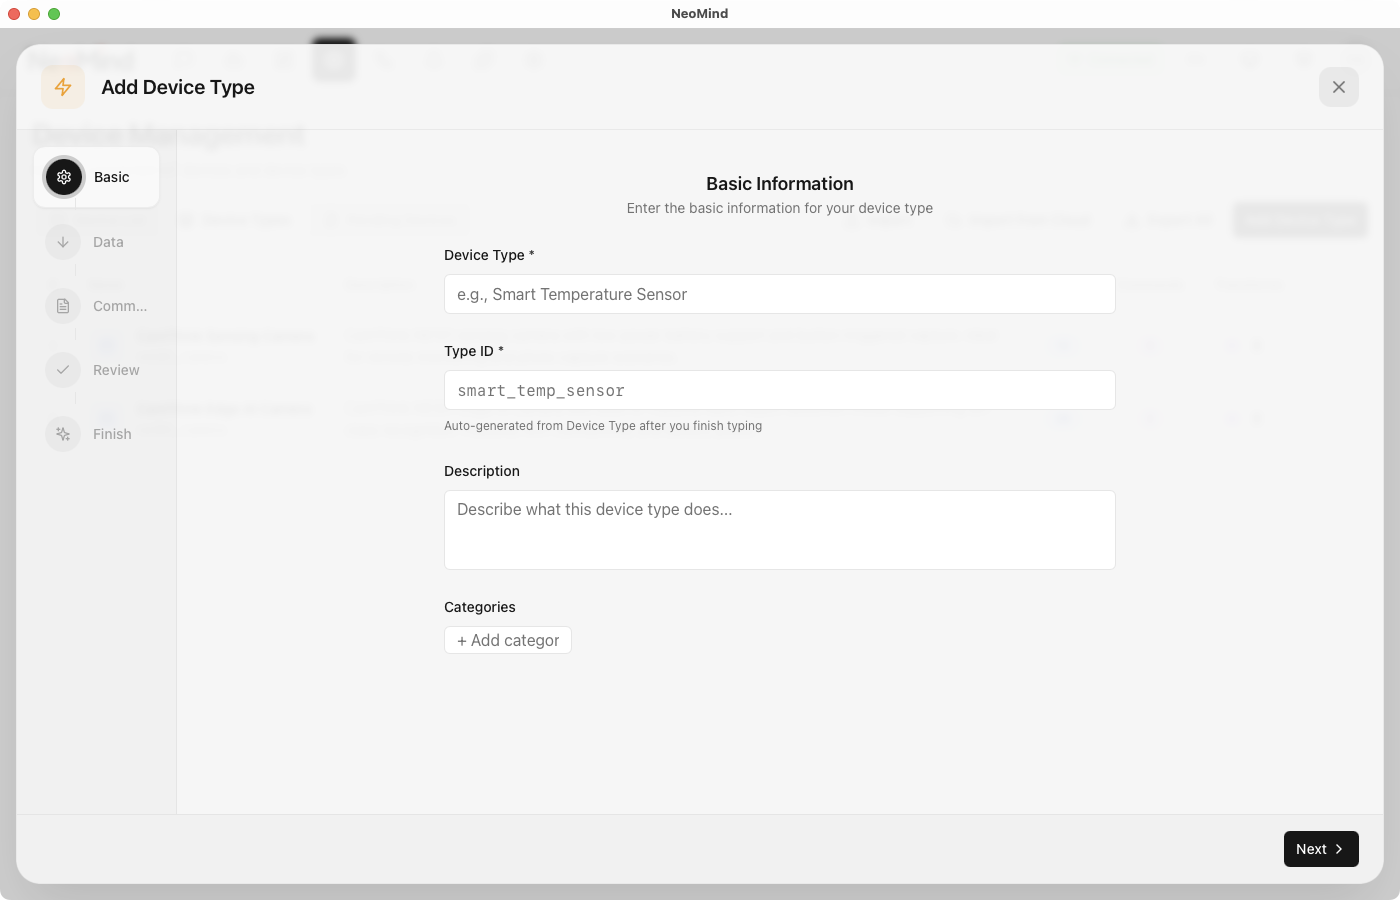
Task: Click the document icon next to the Comm step
Action: [x=63, y=305]
